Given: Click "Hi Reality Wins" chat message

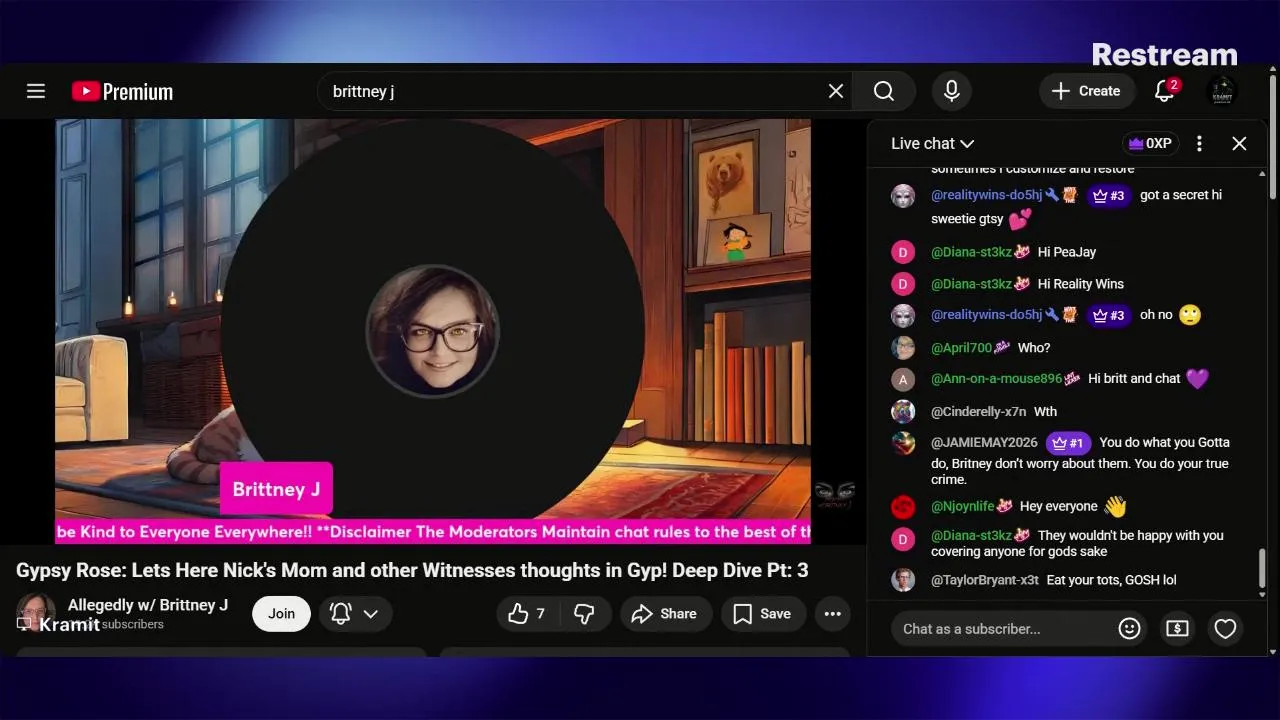Looking at the screenshot, I should pyautogui.click(x=1081, y=284).
